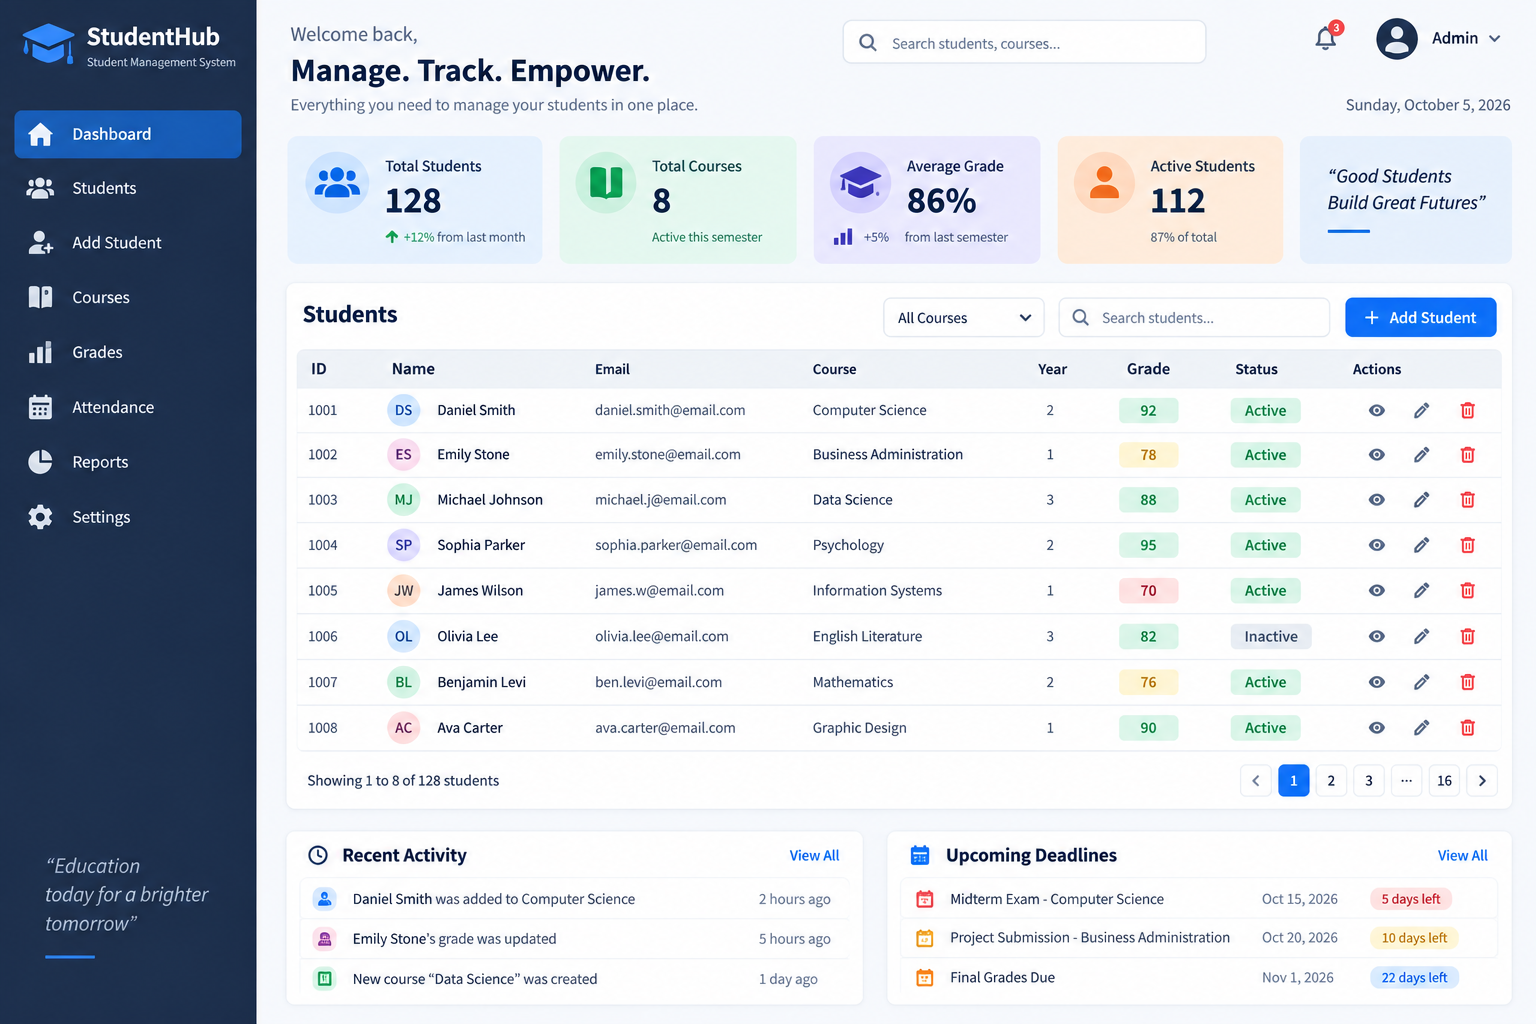View Michael Johnson's details with eye icon
Viewport: 1536px width, 1024px height.
coord(1377,500)
